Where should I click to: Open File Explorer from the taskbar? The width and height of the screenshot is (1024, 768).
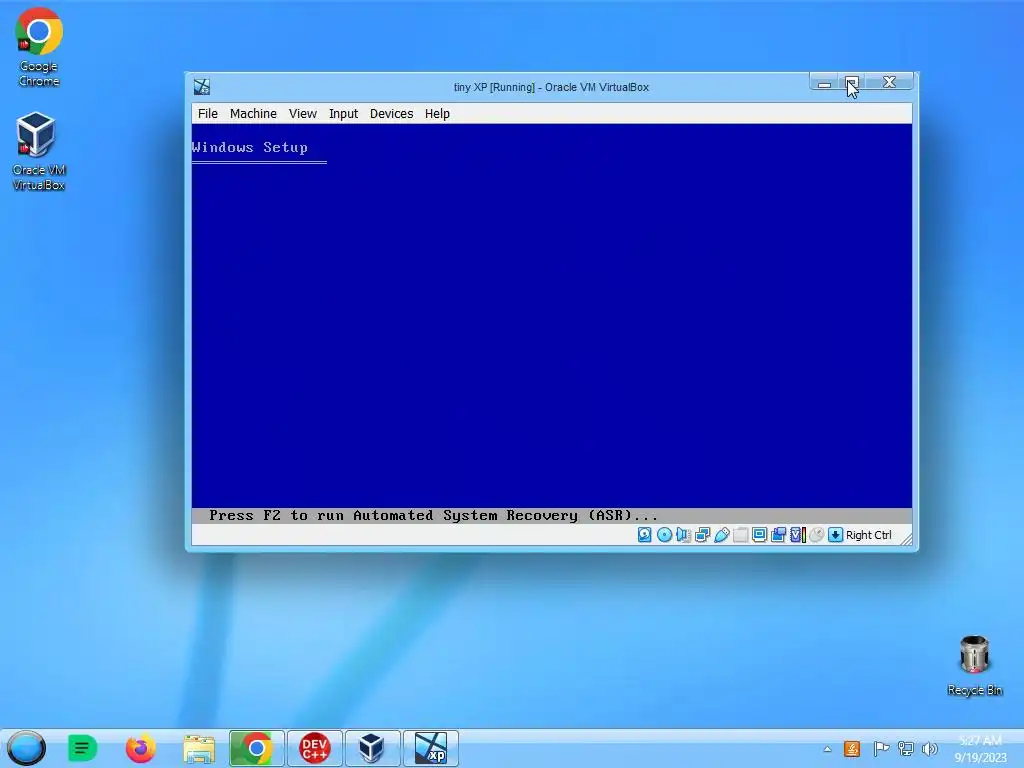pyautogui.click(x=199, y=748)
